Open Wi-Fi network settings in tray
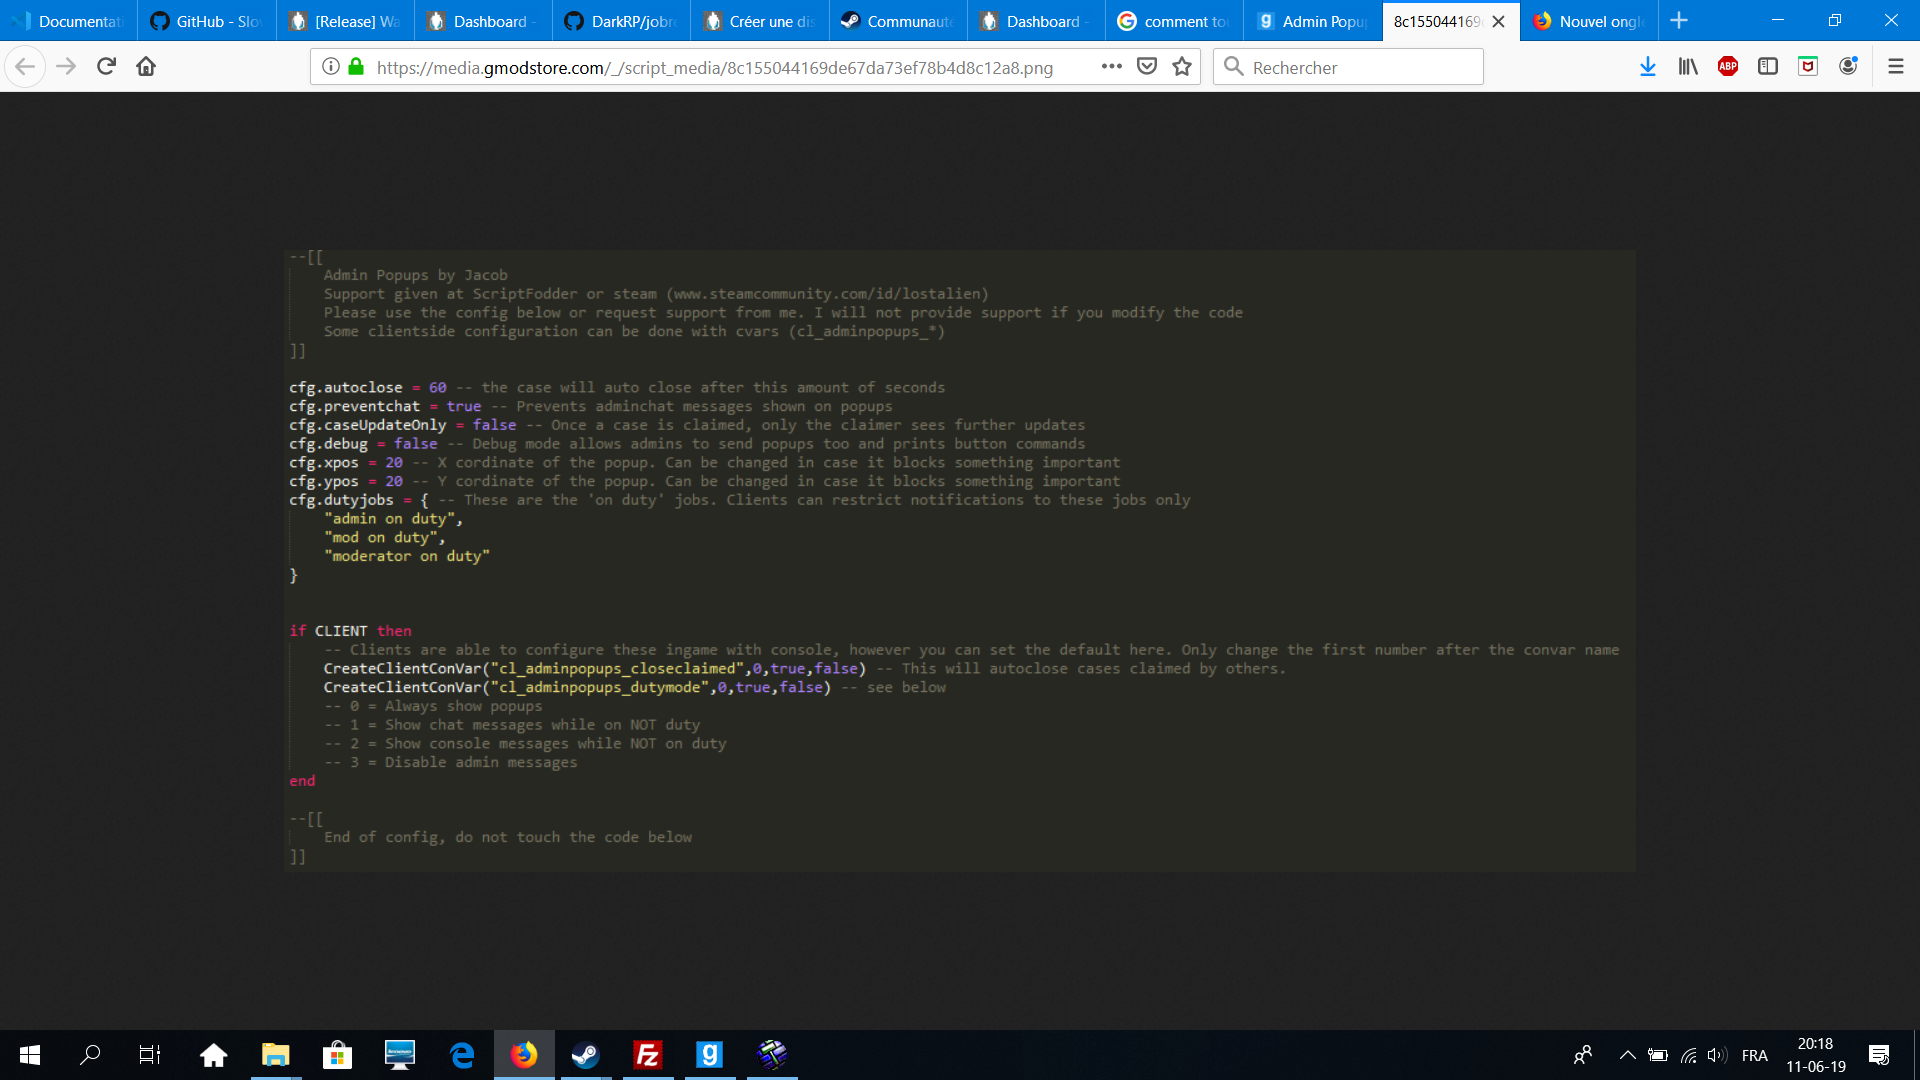The image size is (1920, 1080). coord(1689,1055)
